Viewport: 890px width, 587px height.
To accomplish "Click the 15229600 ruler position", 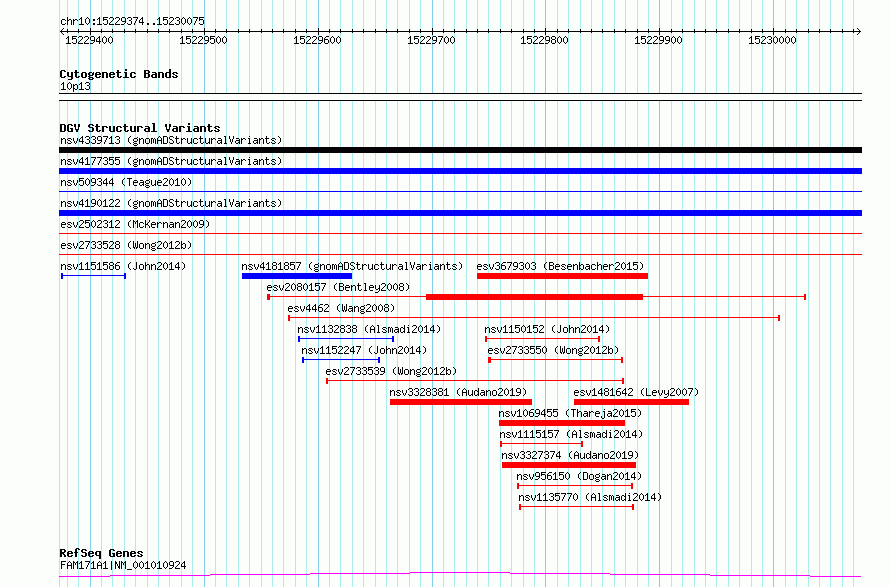I will coord(317,40).
